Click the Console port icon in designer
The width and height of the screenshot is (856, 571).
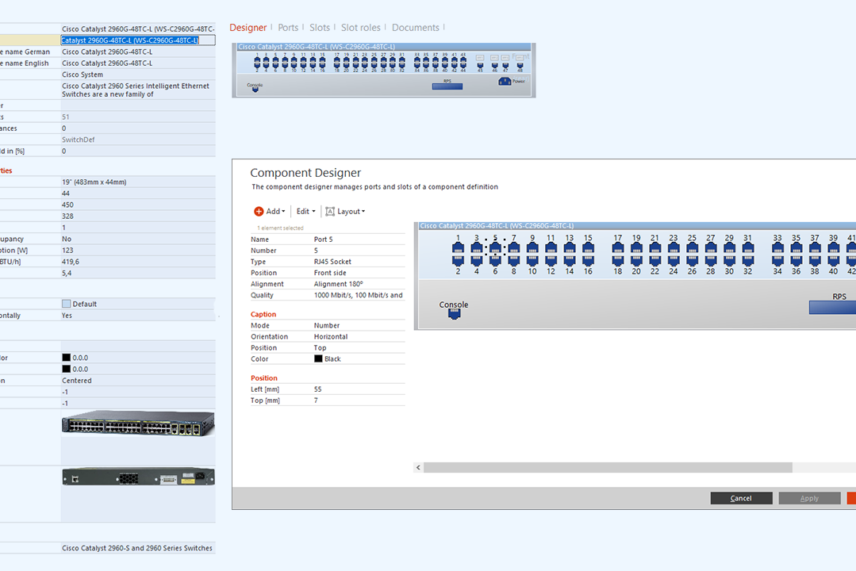point(454,314)
